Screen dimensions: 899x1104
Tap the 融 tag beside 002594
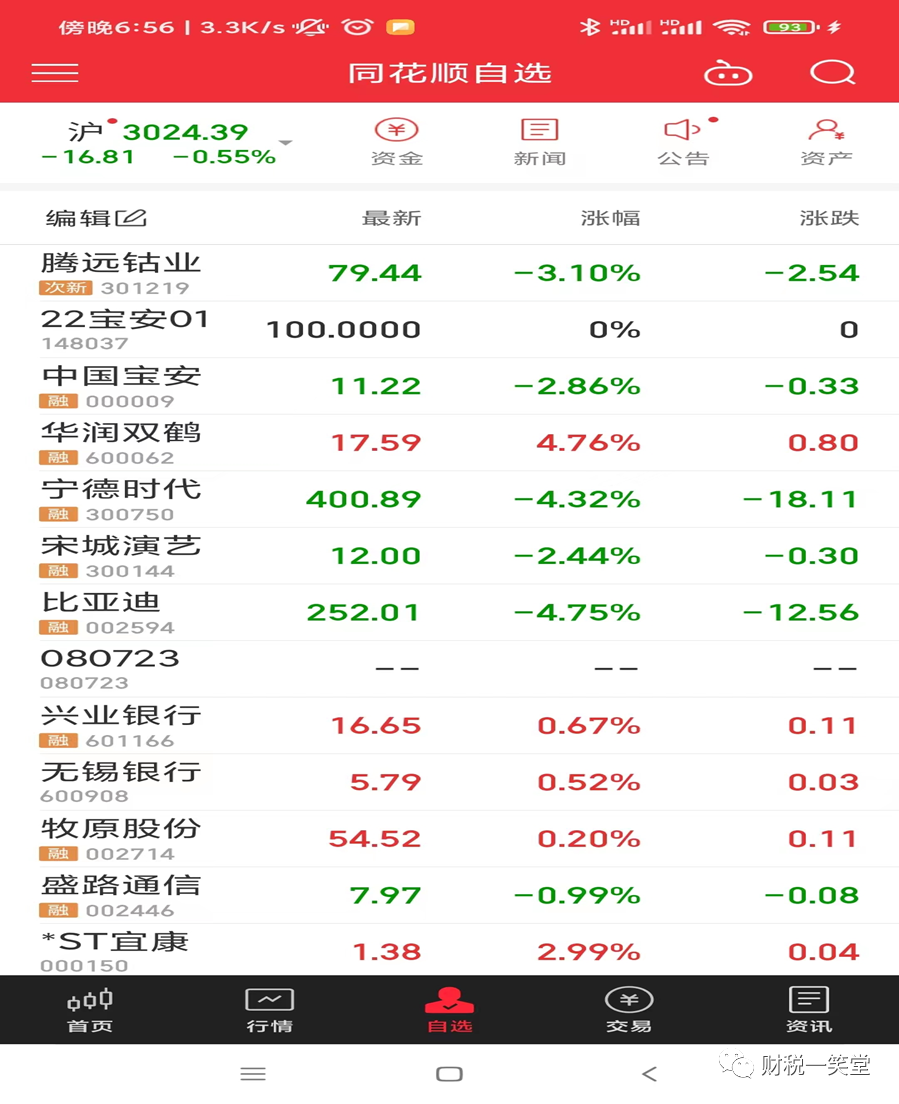coord(58,627)
